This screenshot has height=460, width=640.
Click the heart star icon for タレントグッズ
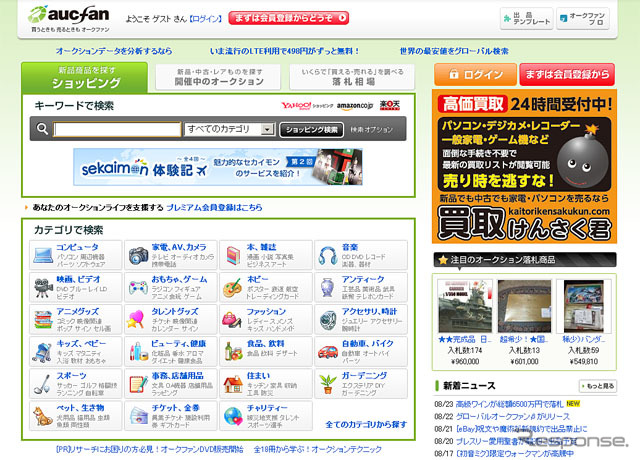tap(136, 320)
